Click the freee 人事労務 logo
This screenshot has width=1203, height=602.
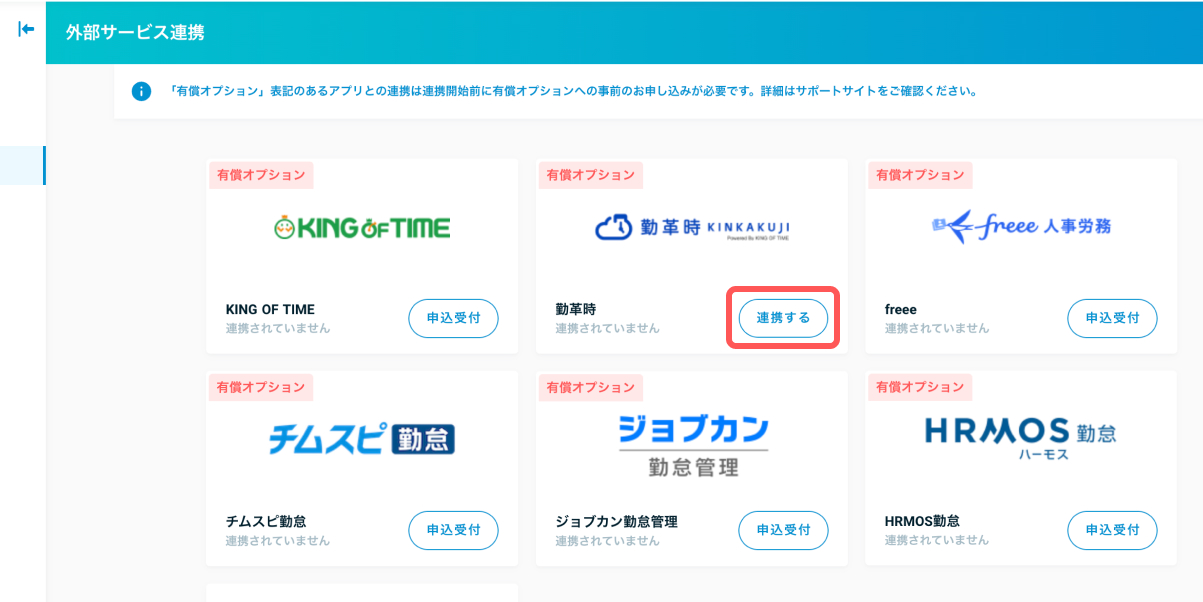(x=1021, y=226)
